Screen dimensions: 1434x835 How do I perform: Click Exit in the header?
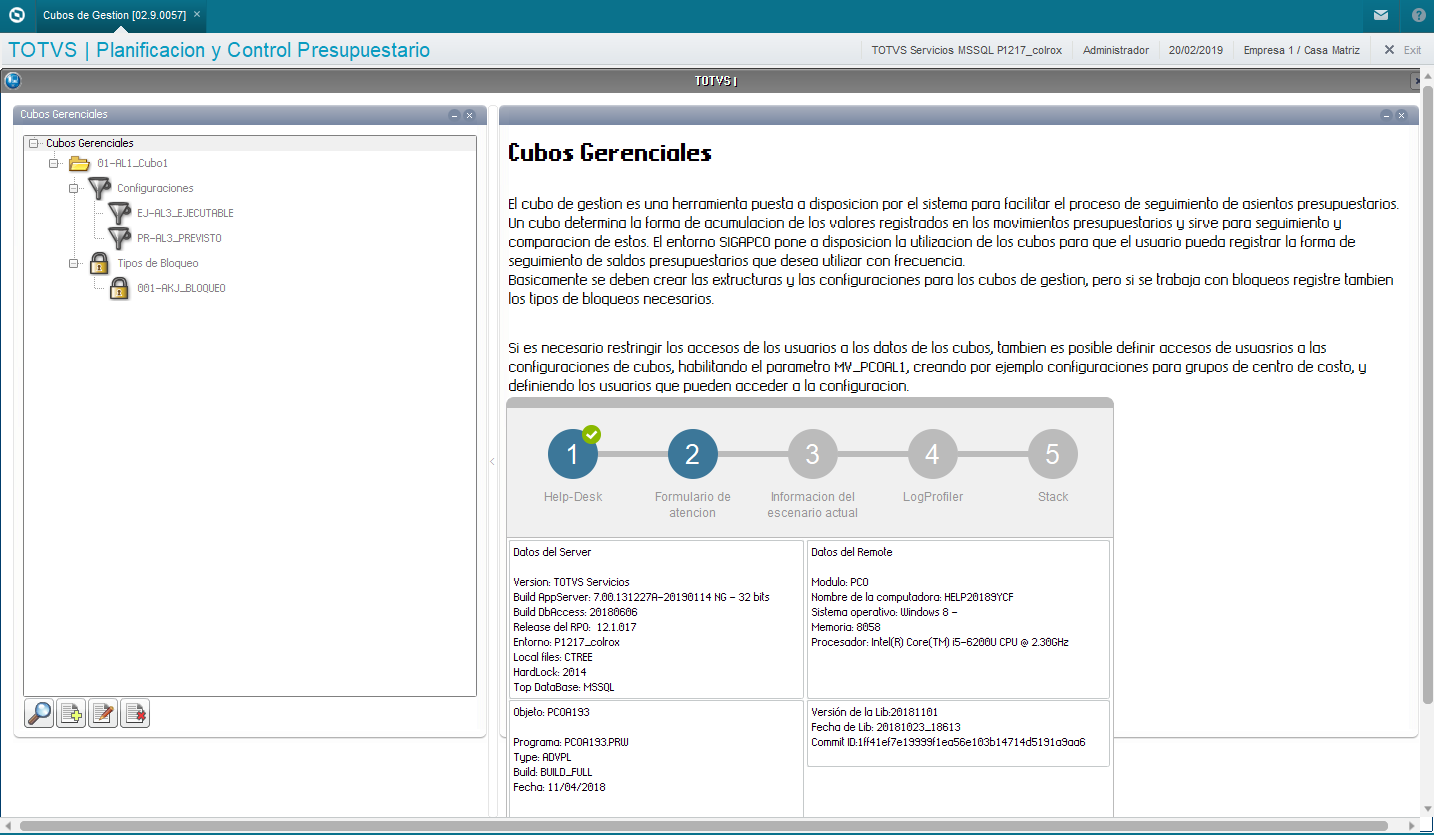click(1402, 50)
